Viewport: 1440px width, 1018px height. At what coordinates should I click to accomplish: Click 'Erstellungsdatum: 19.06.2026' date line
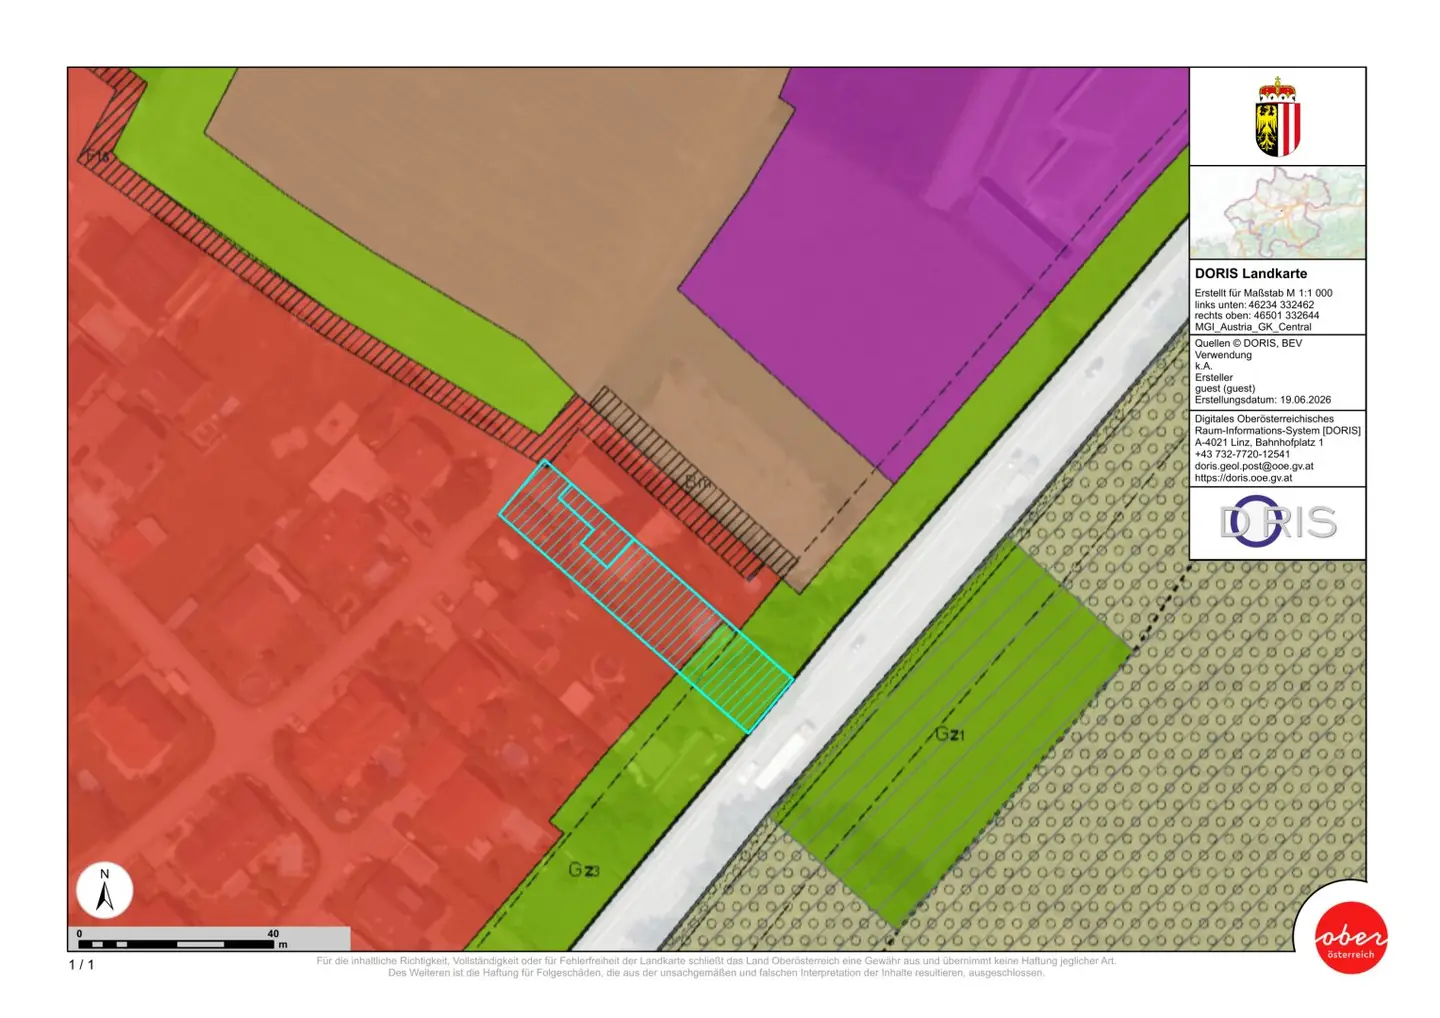coord(1262,400)
